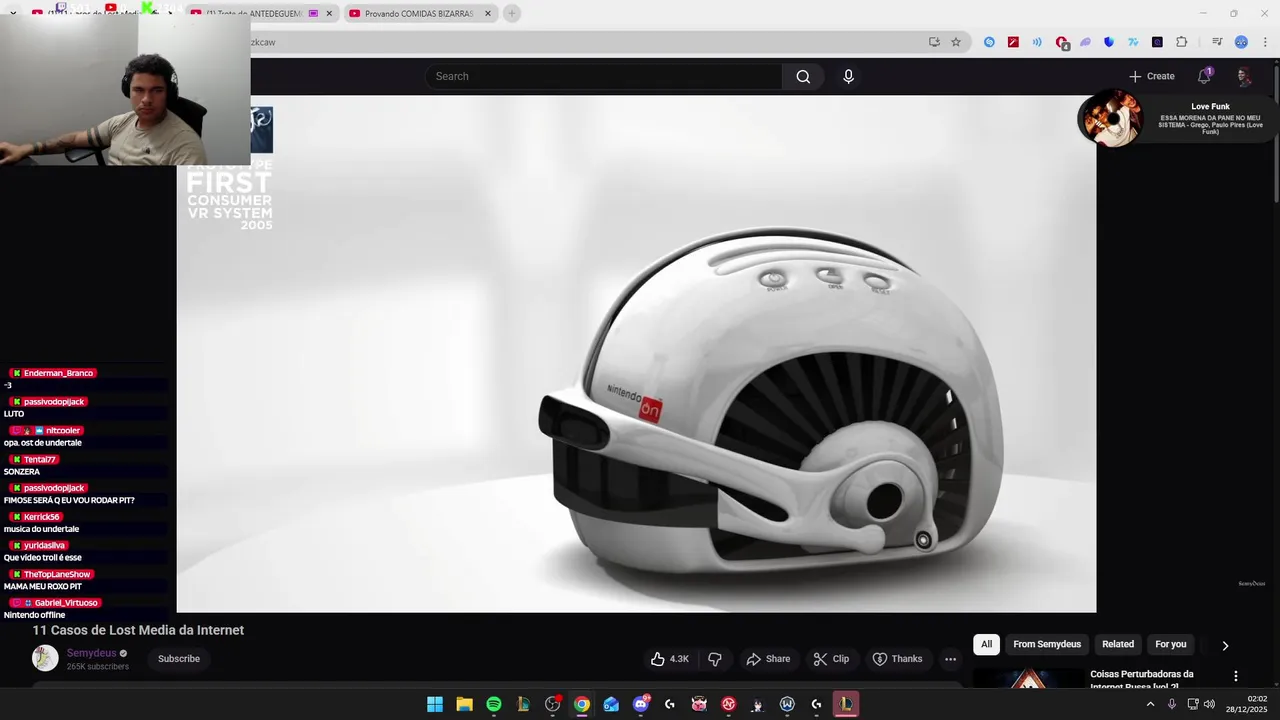
Task: Click the Semydeus channel avatar
Action: (45, 658)
